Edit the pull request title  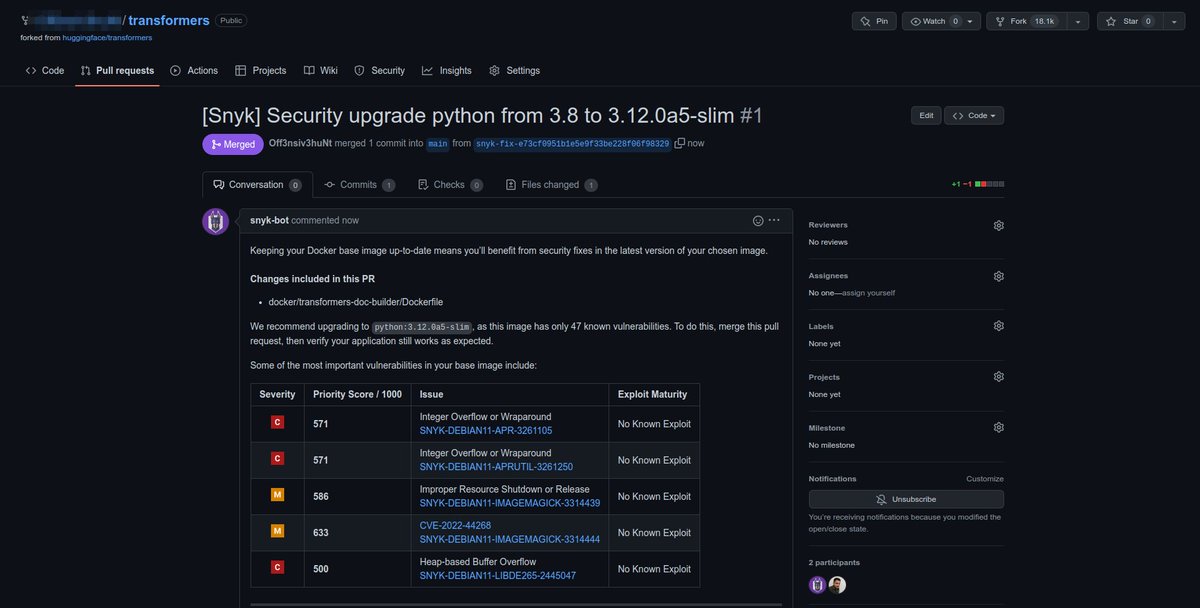[x=926, y=115]
